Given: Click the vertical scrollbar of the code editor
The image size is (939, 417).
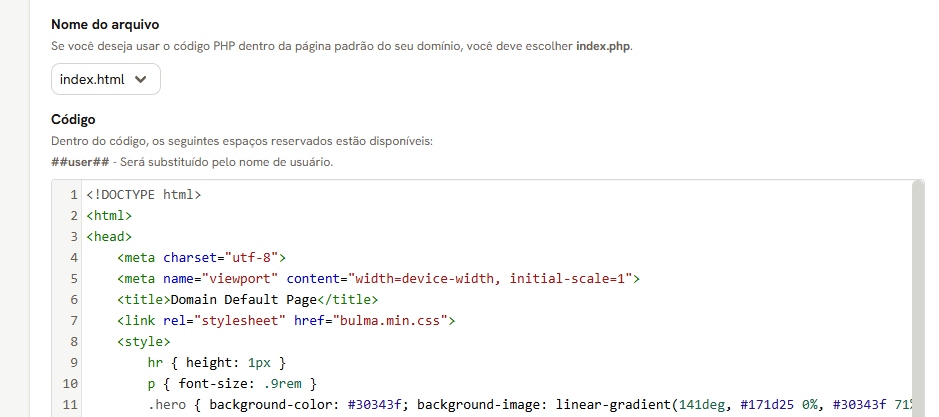Looking at the screenshot, I should (x=918, y=298).
